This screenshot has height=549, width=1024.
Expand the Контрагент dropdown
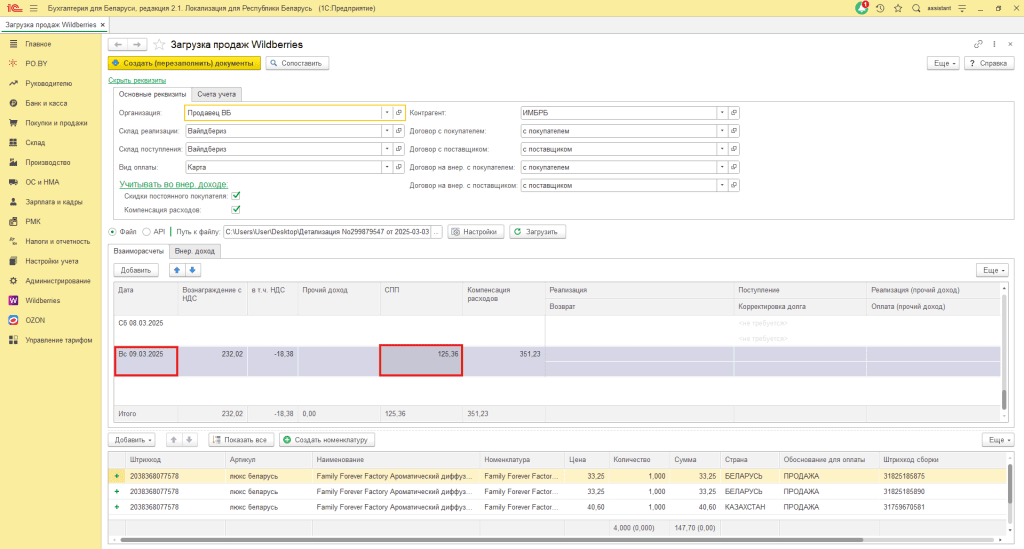721,113
